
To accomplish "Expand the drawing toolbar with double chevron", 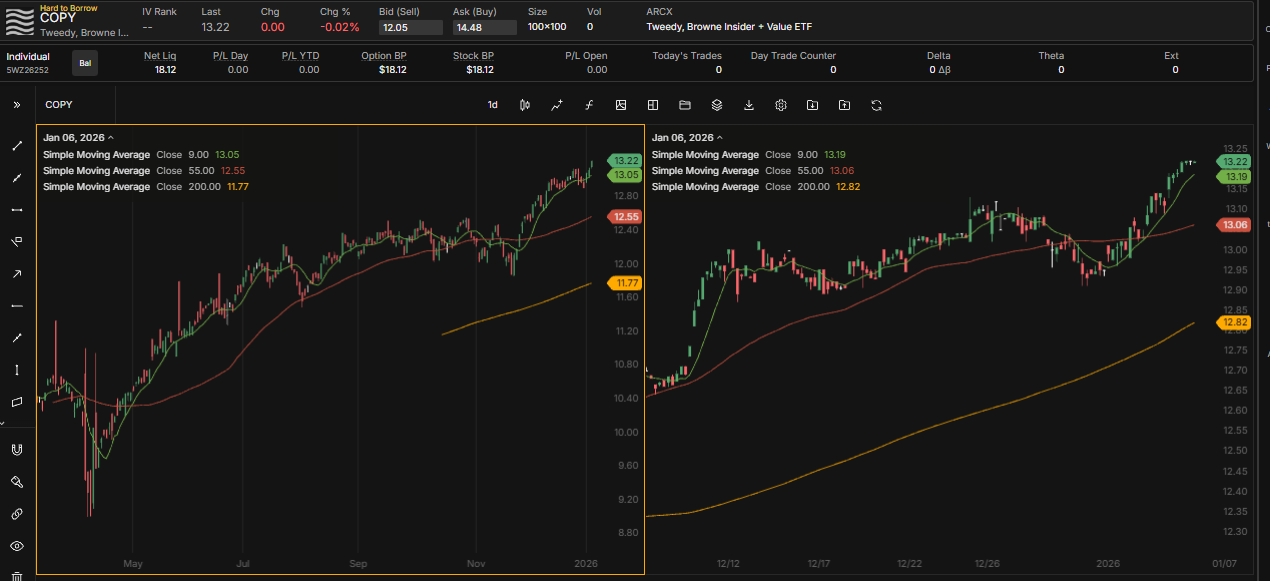I will [x=17, y=105].
